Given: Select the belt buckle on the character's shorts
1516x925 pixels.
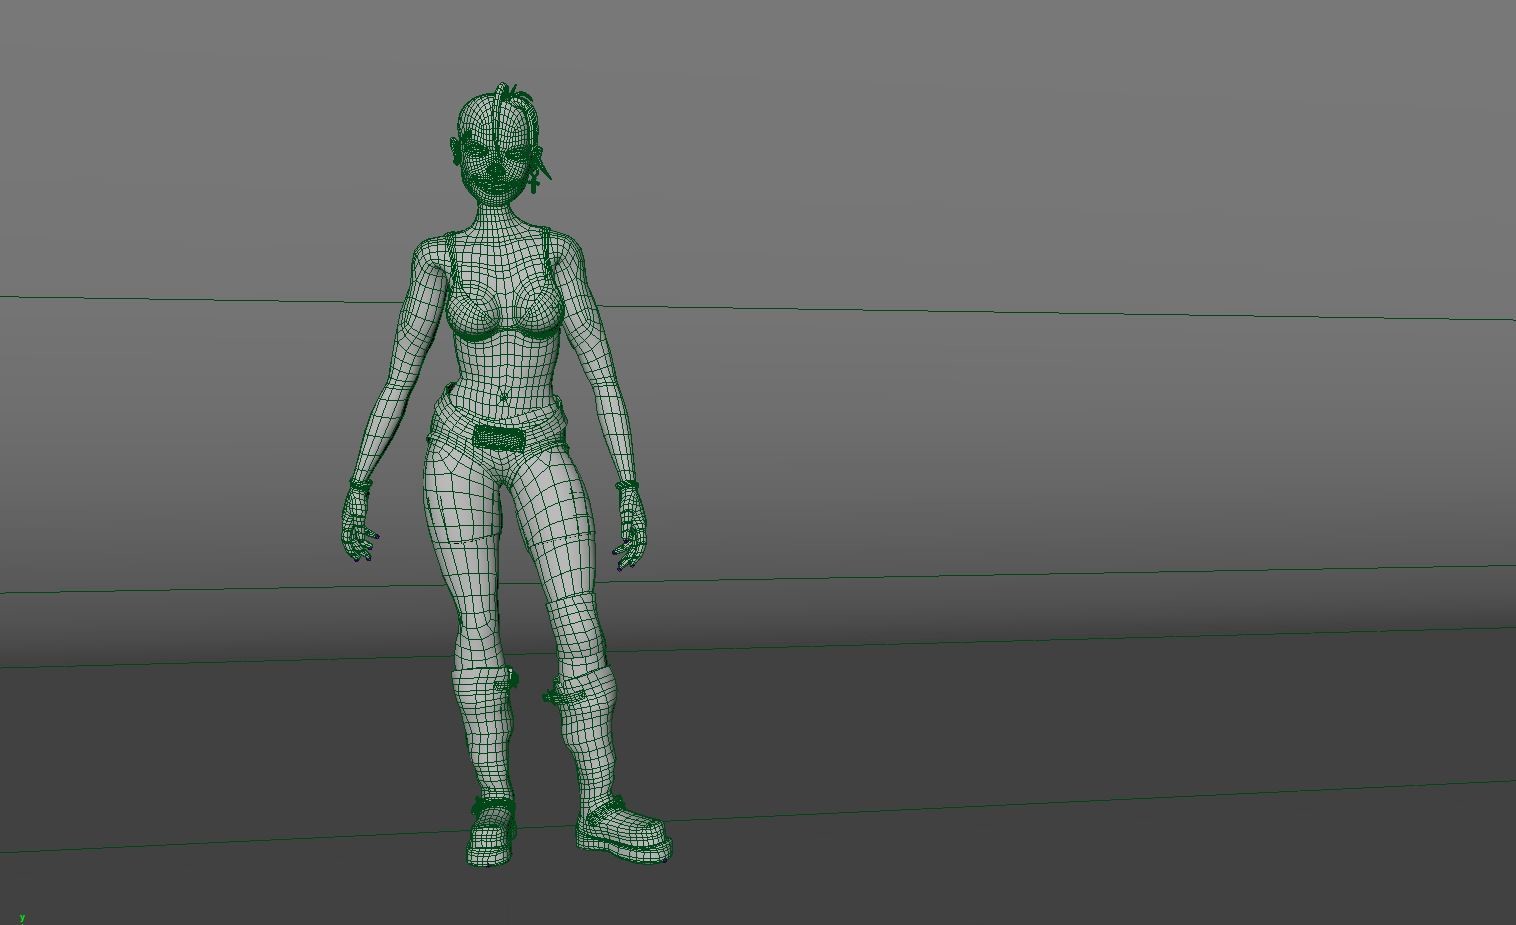Looking at the screenshot, I should 498,438.
